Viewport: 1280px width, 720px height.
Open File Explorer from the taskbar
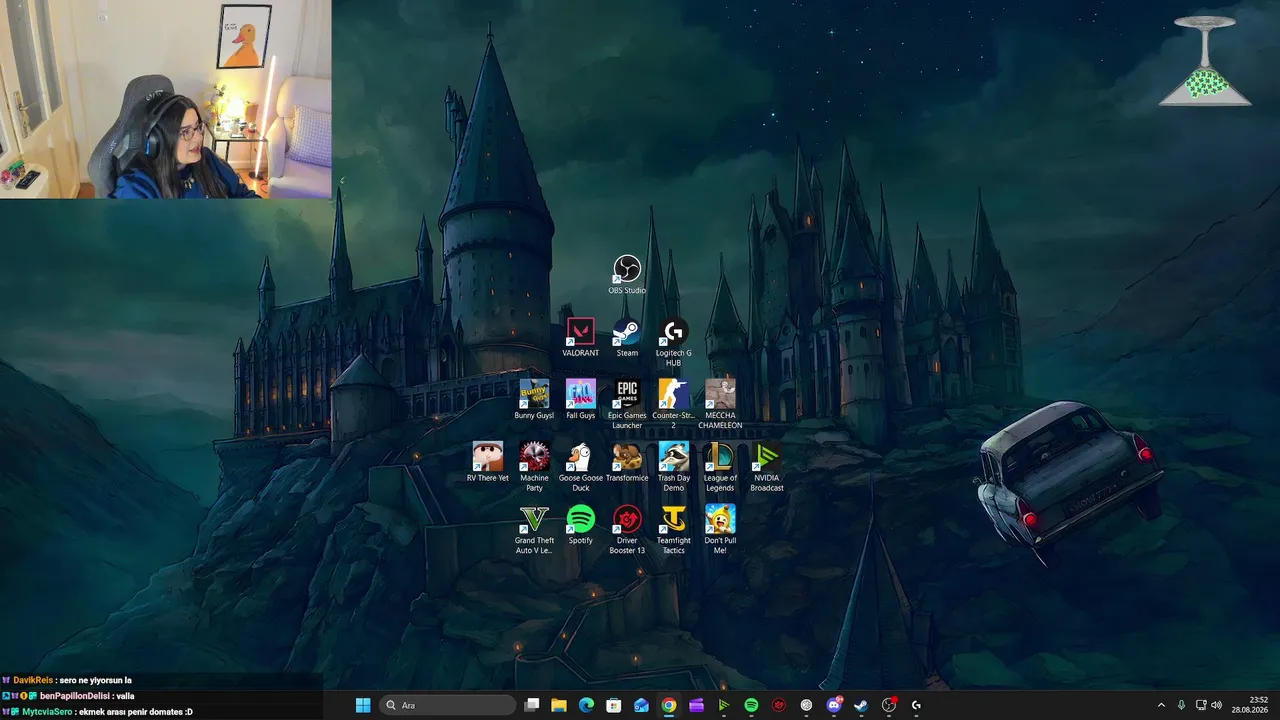pos(559,705)
